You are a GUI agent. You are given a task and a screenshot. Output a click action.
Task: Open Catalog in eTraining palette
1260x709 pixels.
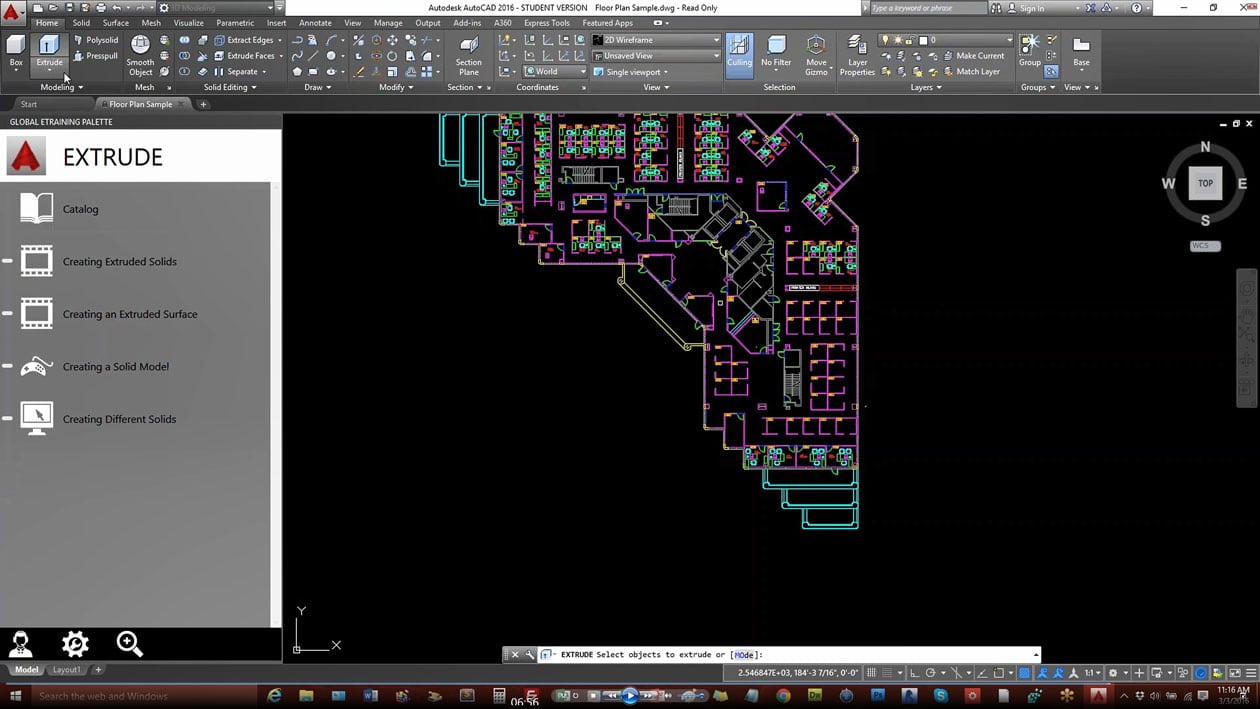click(80, 209)
